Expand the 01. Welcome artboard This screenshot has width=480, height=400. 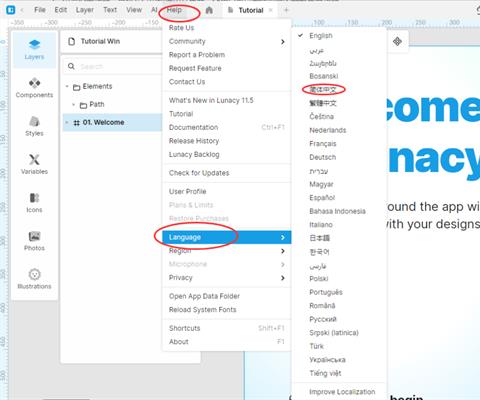tap(67, 123)
